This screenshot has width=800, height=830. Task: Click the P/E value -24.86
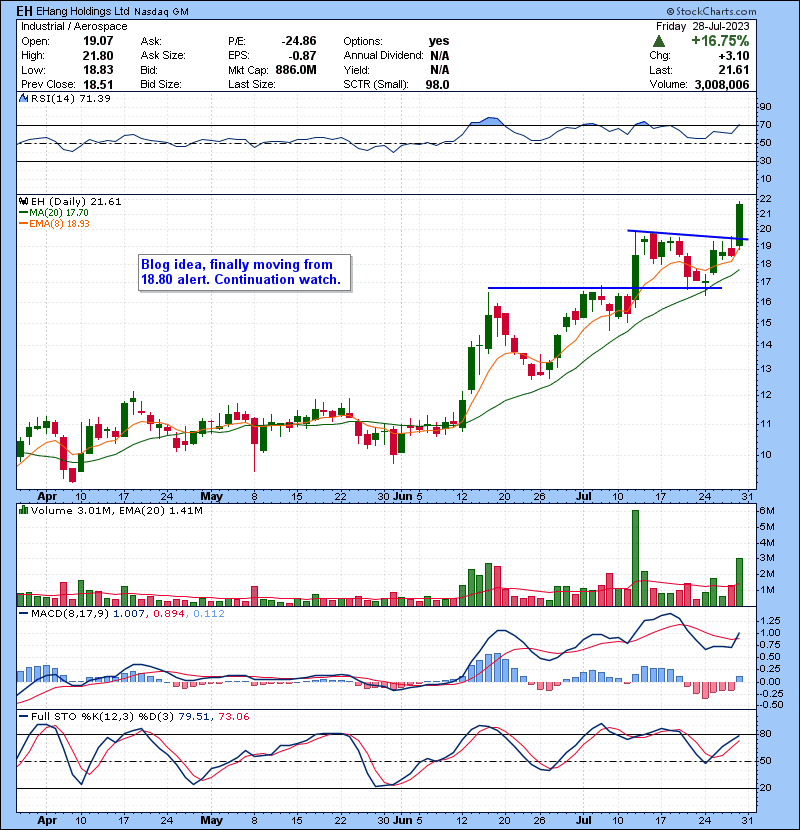coord(299,41)
